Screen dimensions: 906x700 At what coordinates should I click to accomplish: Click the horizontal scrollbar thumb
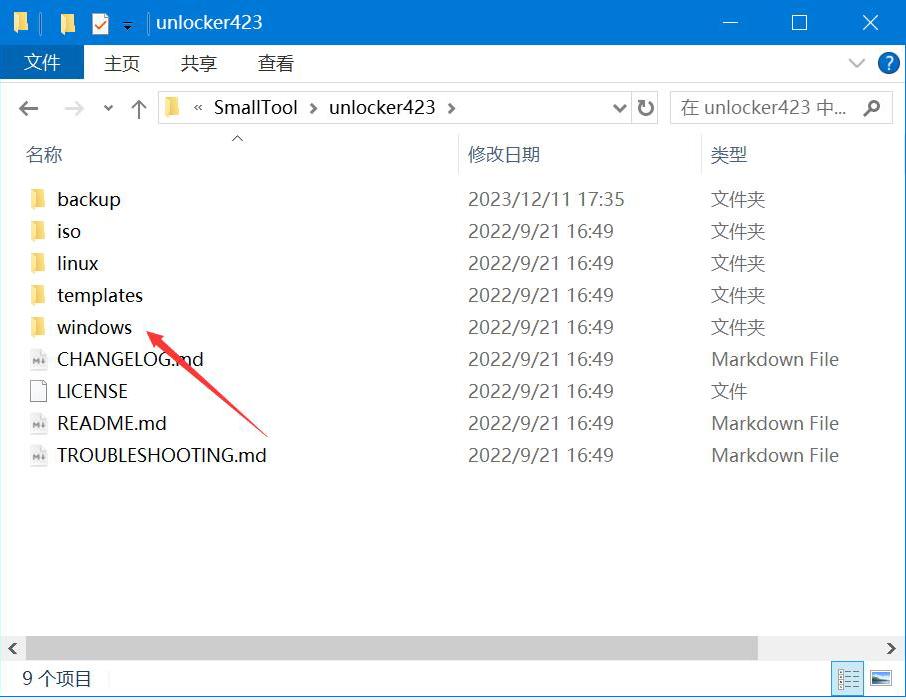pos(392,648)
